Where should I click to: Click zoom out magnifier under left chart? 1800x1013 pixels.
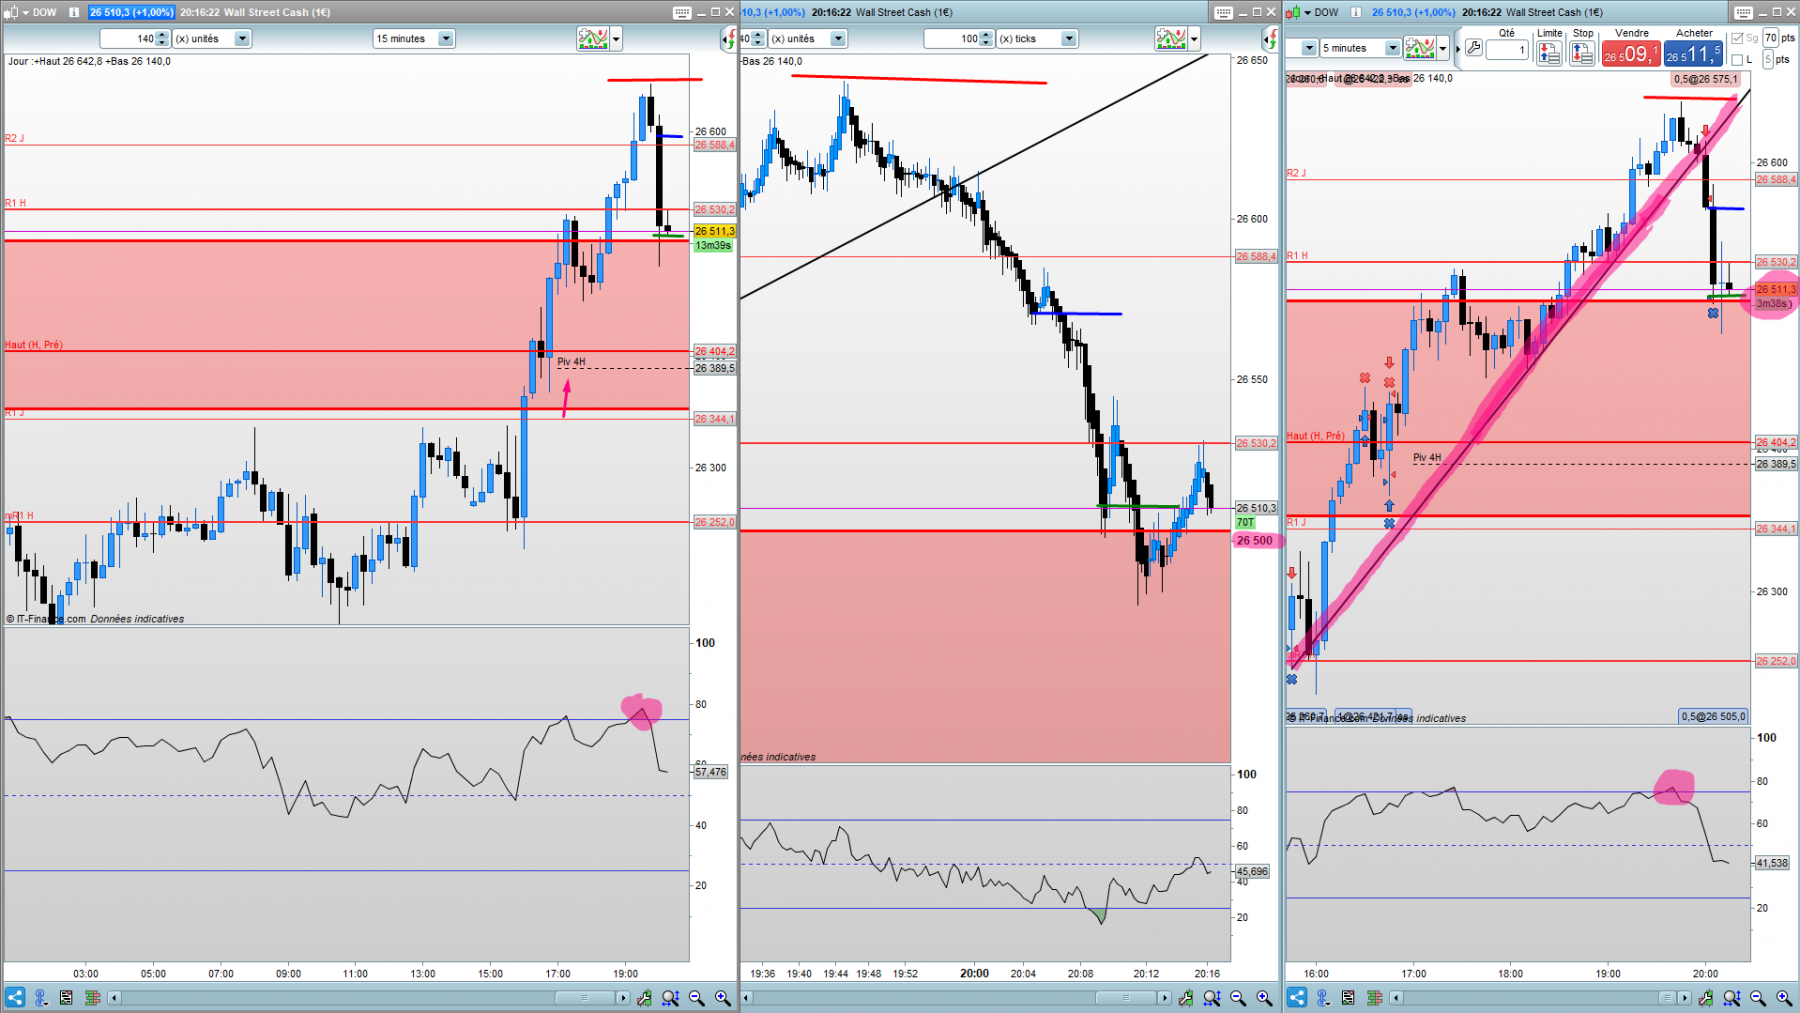click(697, 997)
